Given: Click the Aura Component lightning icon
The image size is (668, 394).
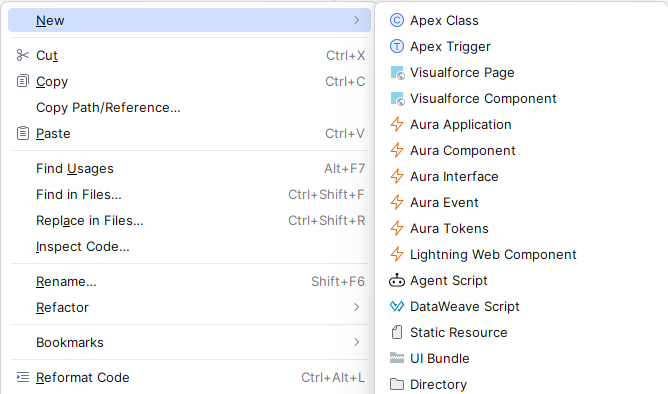Looking at the screenshot, I should [x=397, y=150].
